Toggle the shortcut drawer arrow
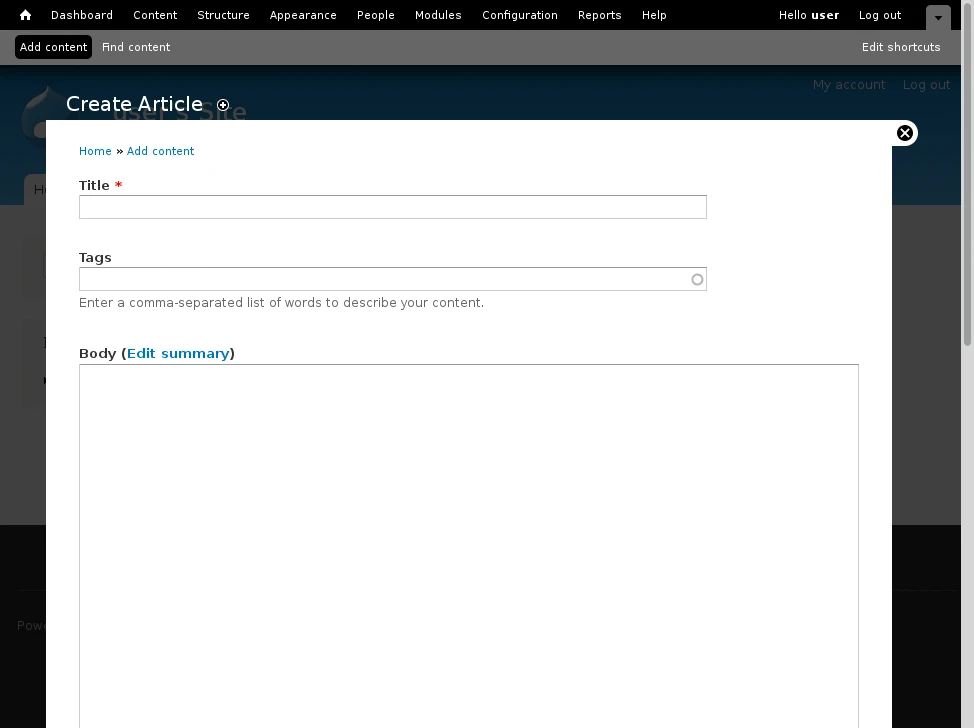974x728 pixels. click(x=938, y=17)
